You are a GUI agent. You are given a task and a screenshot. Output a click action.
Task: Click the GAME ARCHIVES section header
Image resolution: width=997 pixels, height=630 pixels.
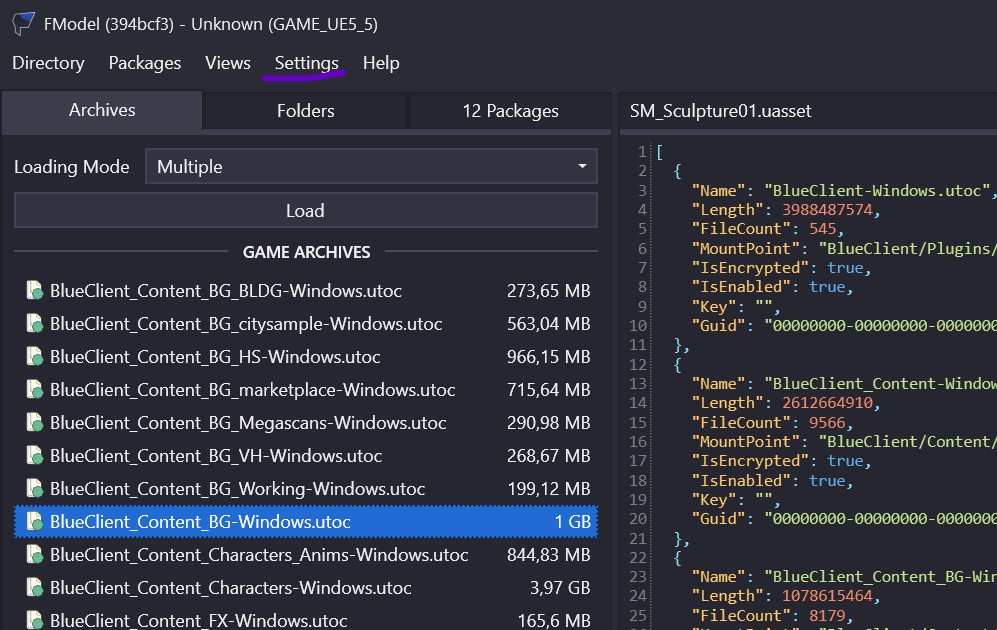click(306, 252)
